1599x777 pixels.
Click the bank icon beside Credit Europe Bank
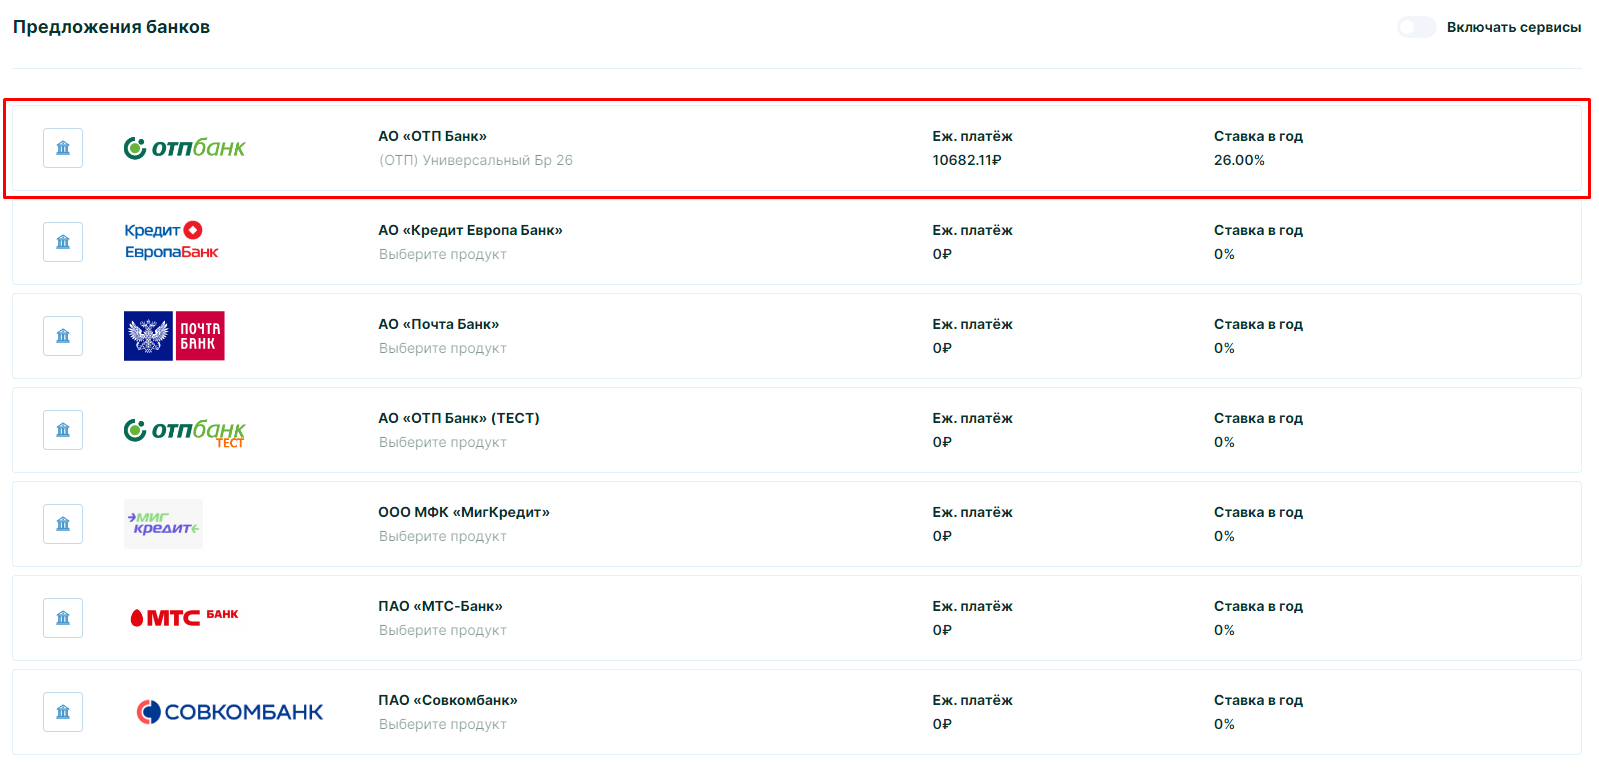63,242
